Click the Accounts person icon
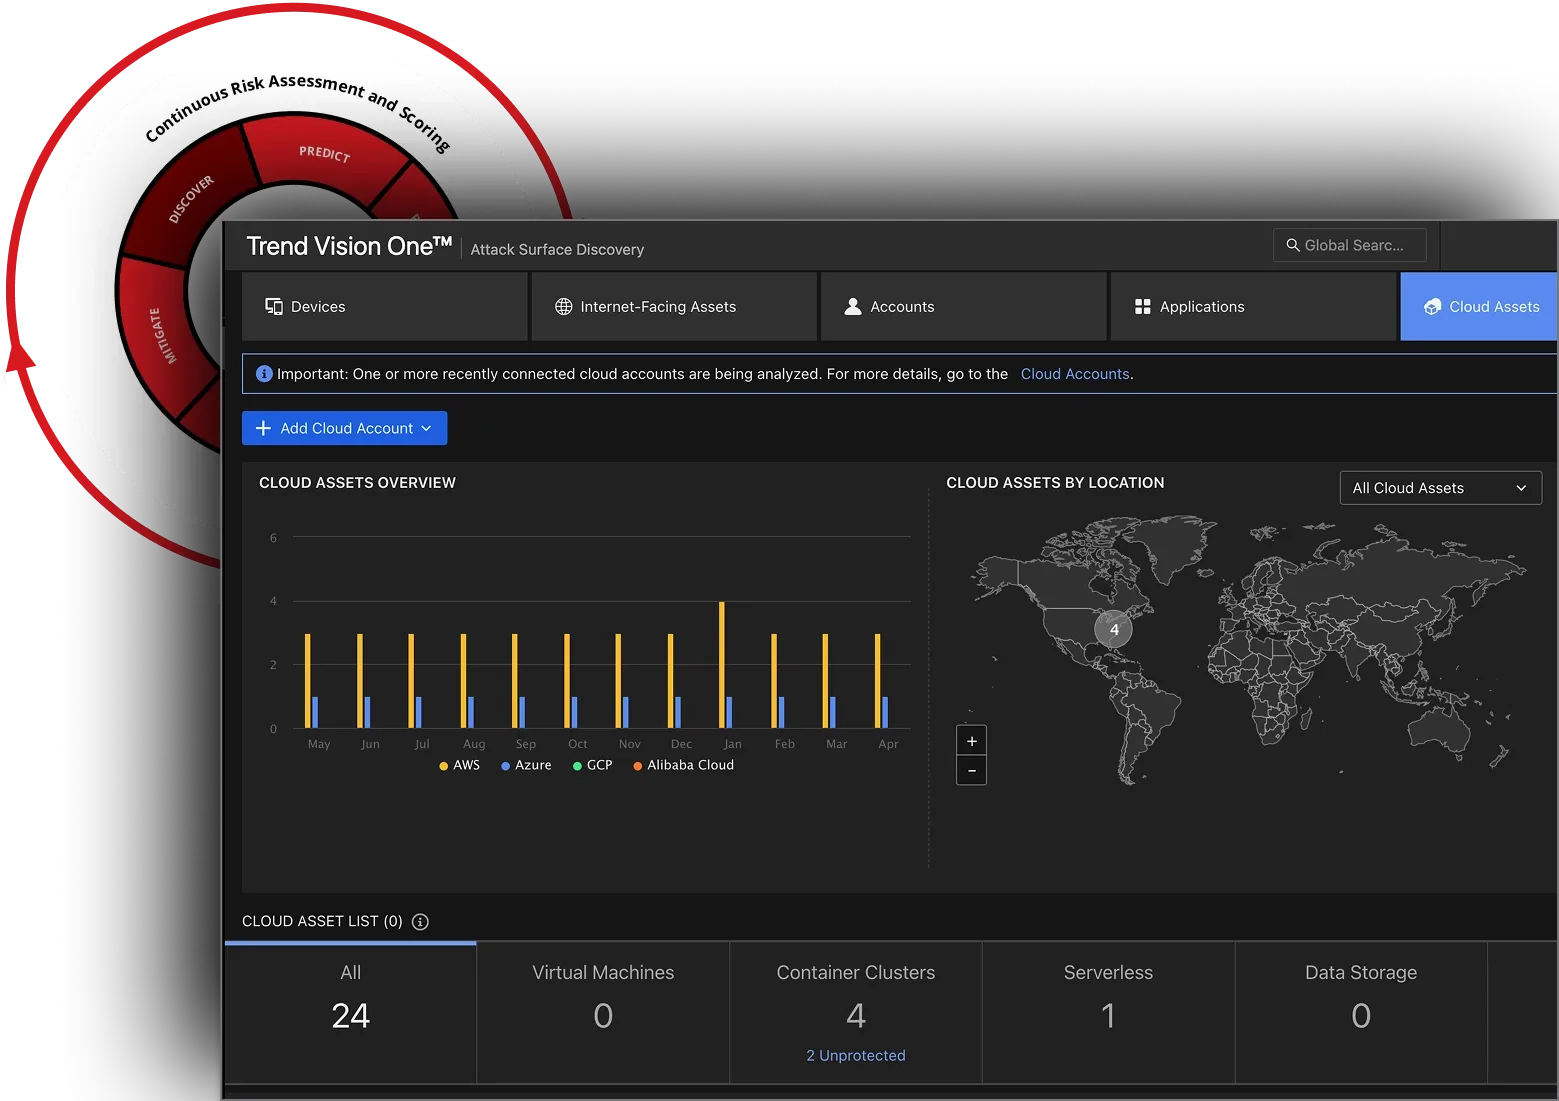 point(853,307)
